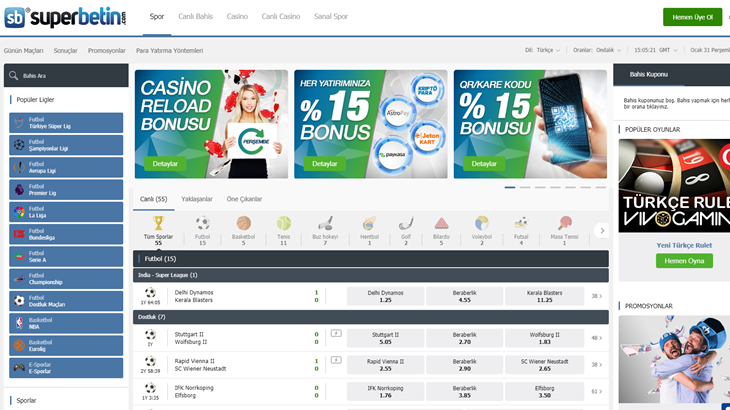Bet on Kerala Blasters at 11.25
Screen dimensions: 730x410
click(x=544, y=296)
